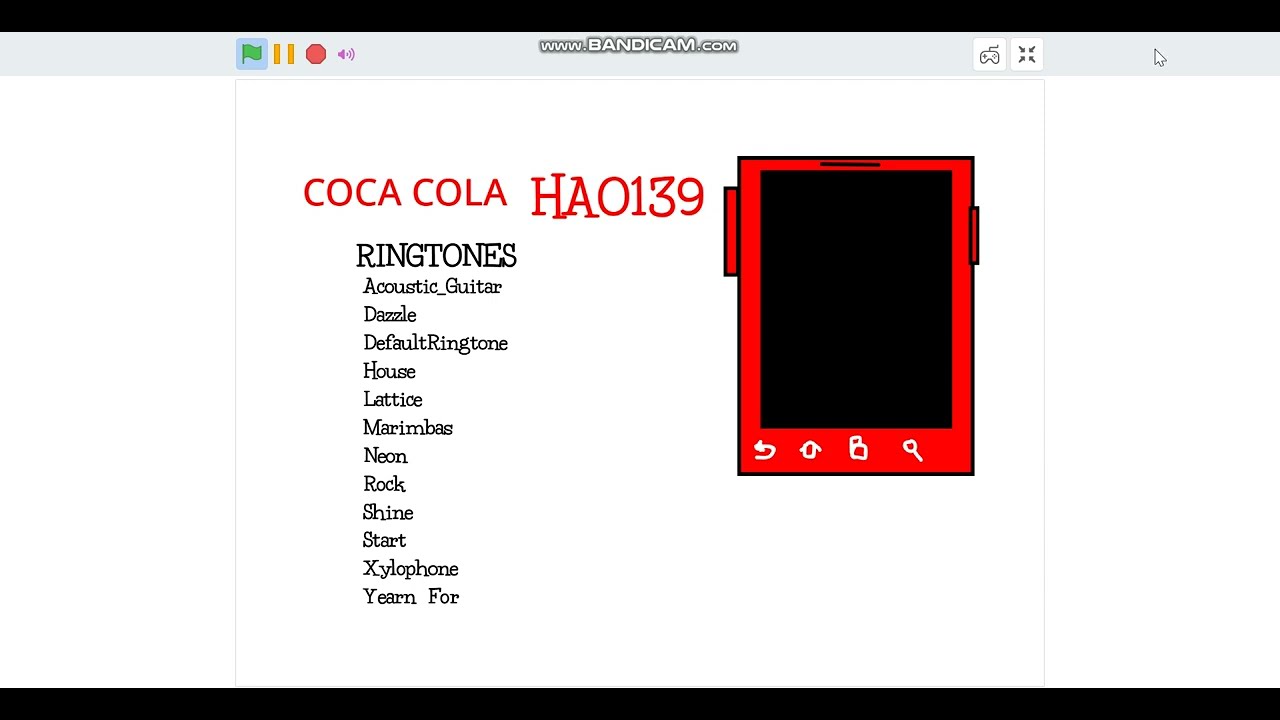Pause the project with the pause icon
This screenshot has width=1280, height=720.
pyautogui.click(x=284, y=54)
